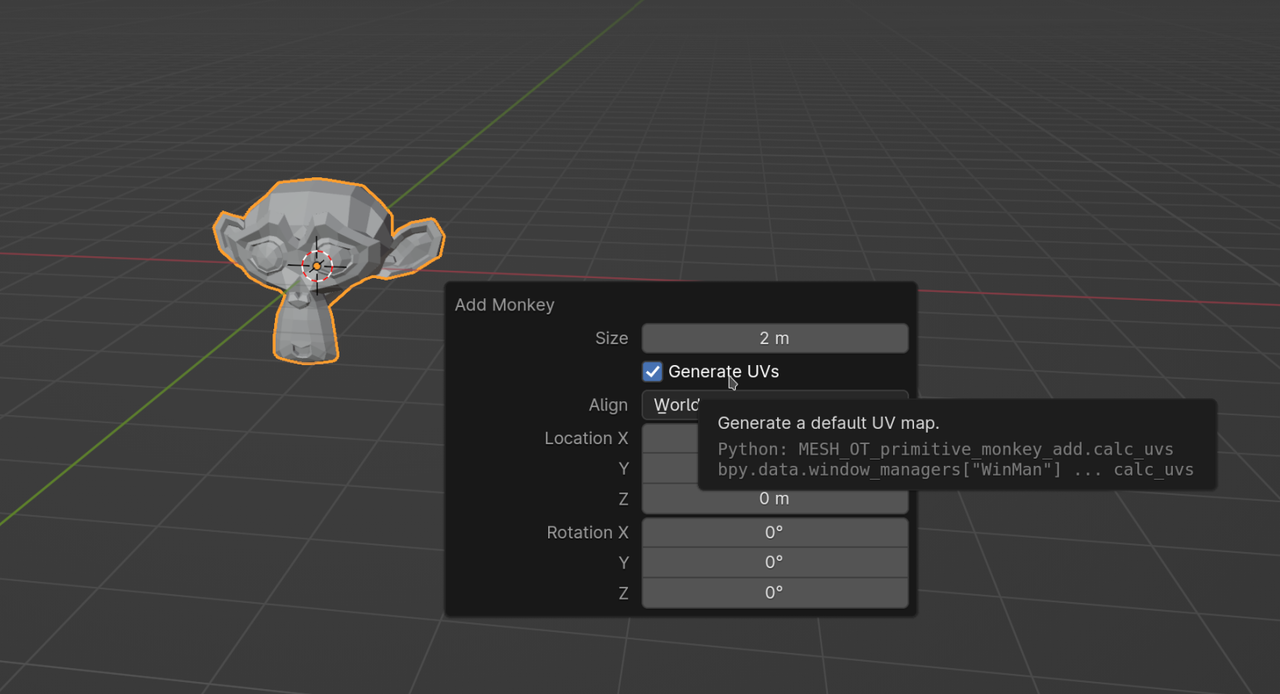Uncheck the Generate UVs checkbox

[652, 372]
